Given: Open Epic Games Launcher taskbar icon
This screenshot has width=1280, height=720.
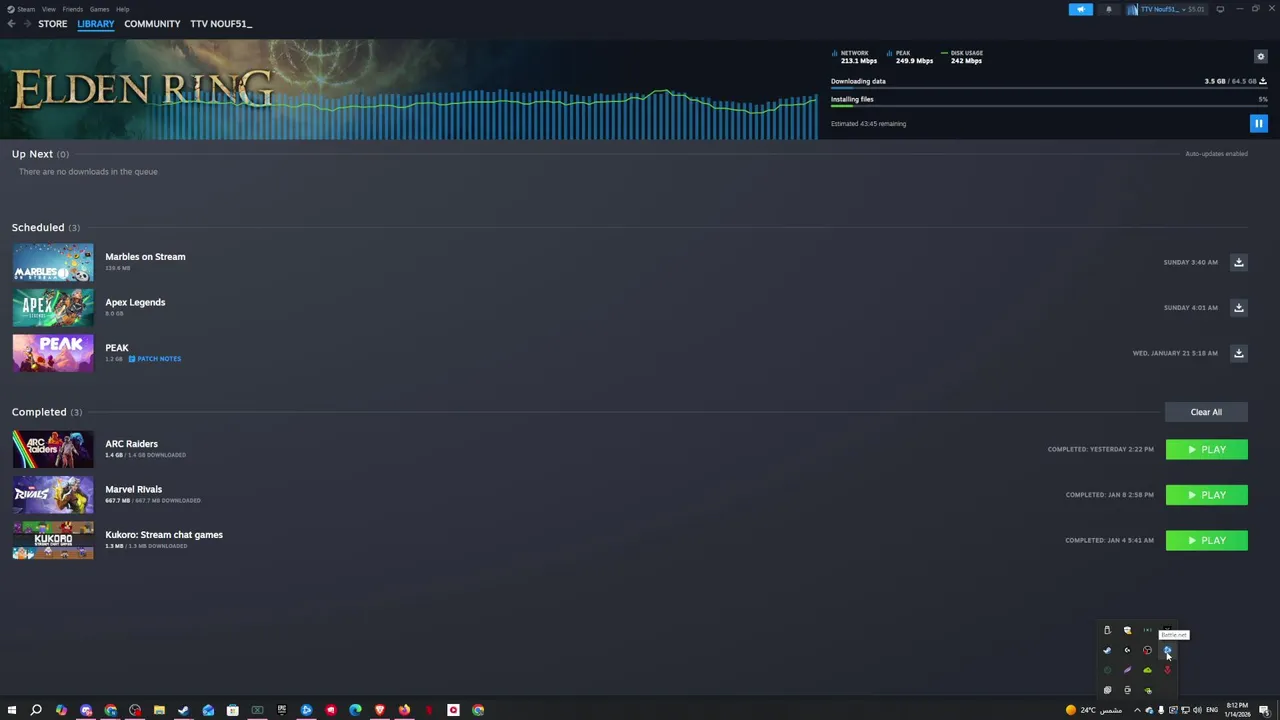Looking at the screenshot, I should pos(282,710).
